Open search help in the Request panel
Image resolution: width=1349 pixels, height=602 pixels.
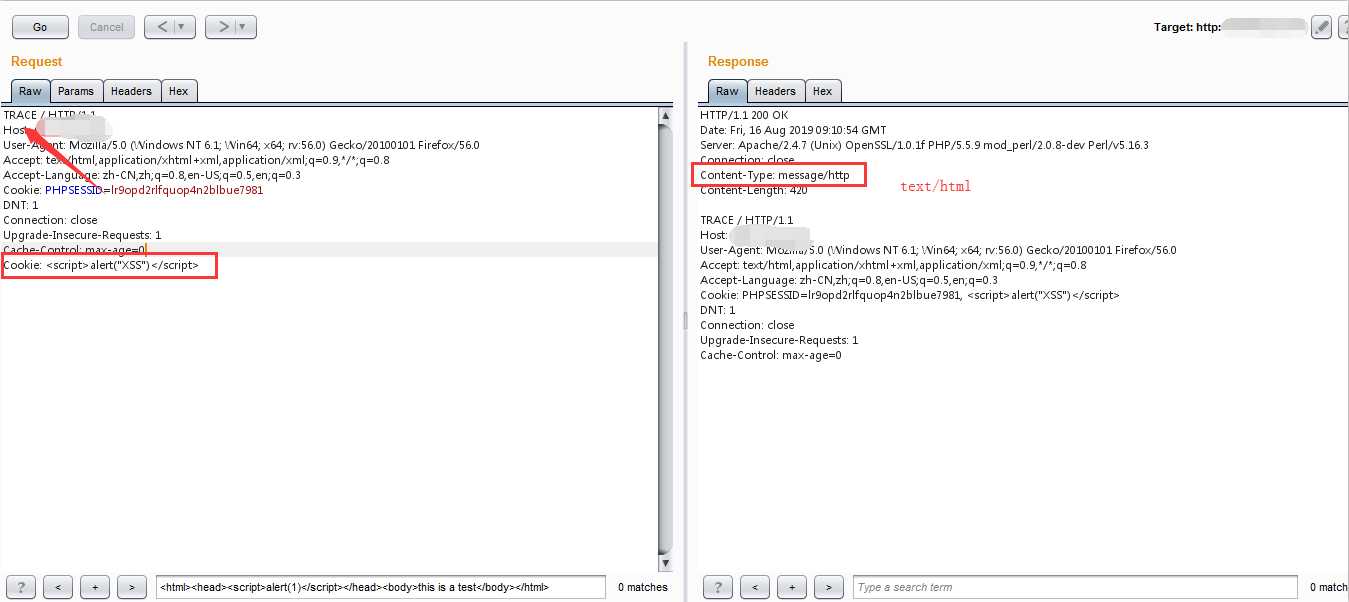[x=21, y=587]
